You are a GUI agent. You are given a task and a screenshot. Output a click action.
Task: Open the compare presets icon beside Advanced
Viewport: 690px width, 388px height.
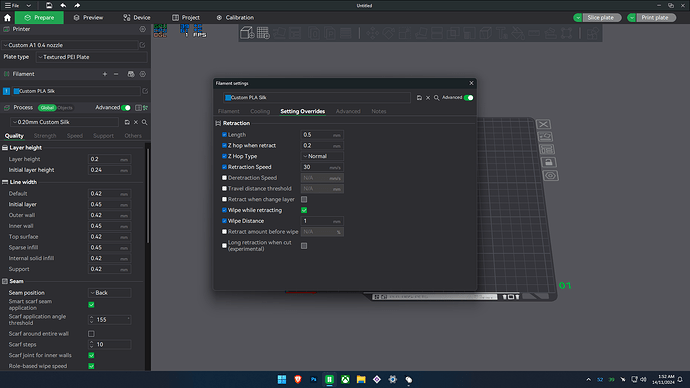[x=138, y=107]
